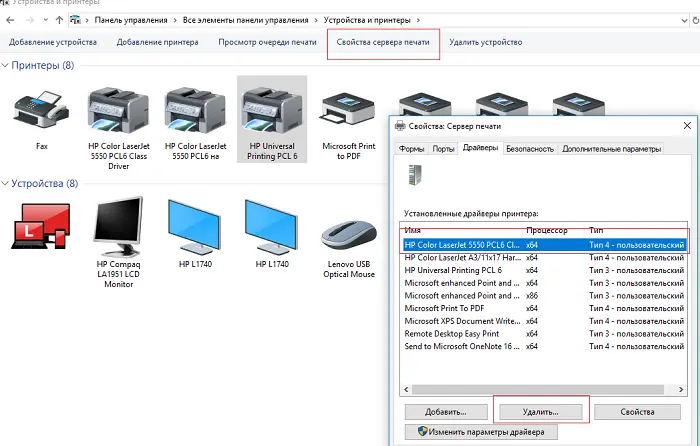
Task: Click Свойства сервера печати in toolbar
Action: [x=383, y=42]
